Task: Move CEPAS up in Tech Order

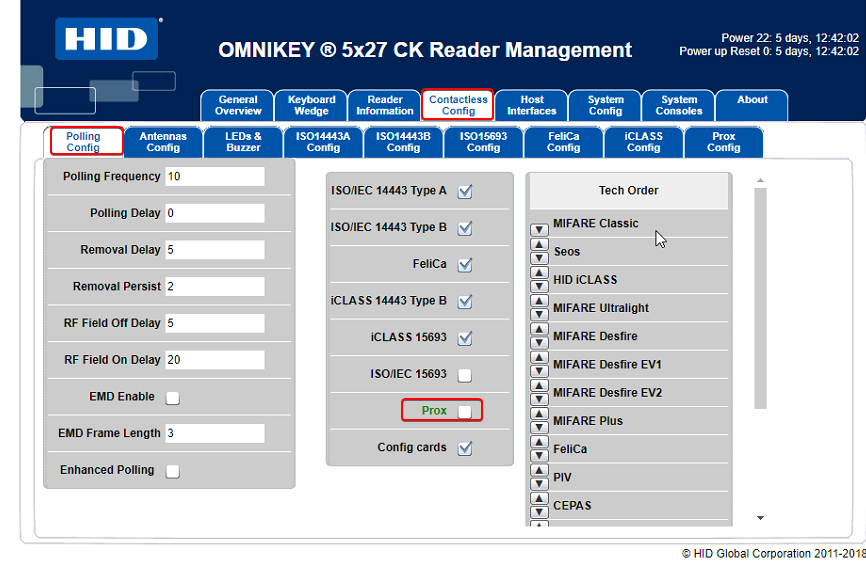Action: 539,498
